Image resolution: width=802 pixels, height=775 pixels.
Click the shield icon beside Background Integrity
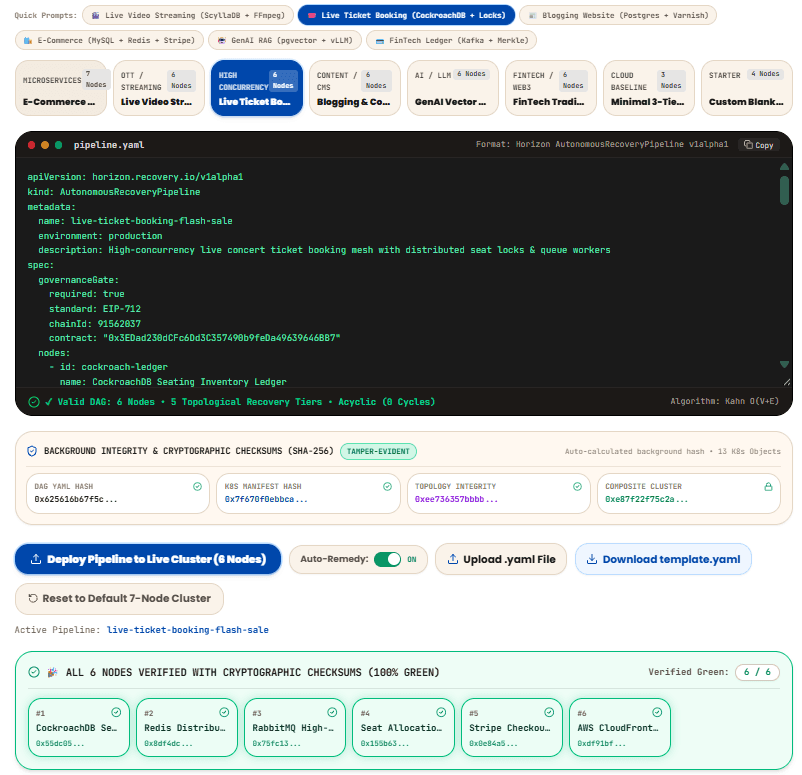32,451
